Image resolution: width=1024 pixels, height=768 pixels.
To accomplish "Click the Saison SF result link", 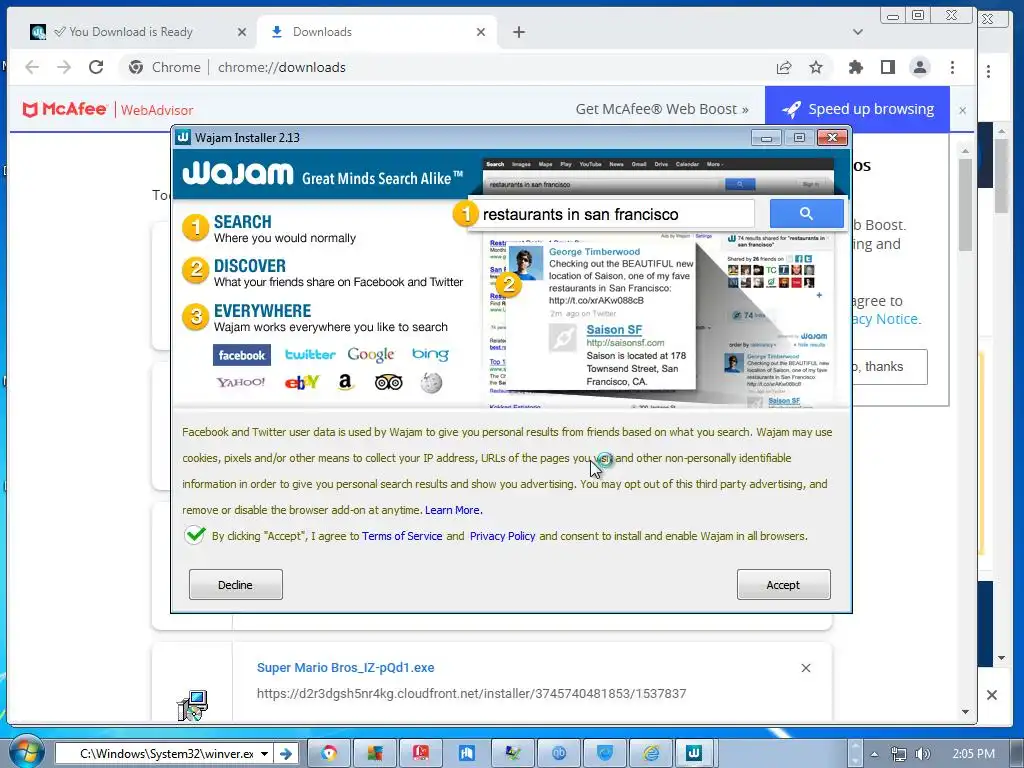I will point(614,330).
